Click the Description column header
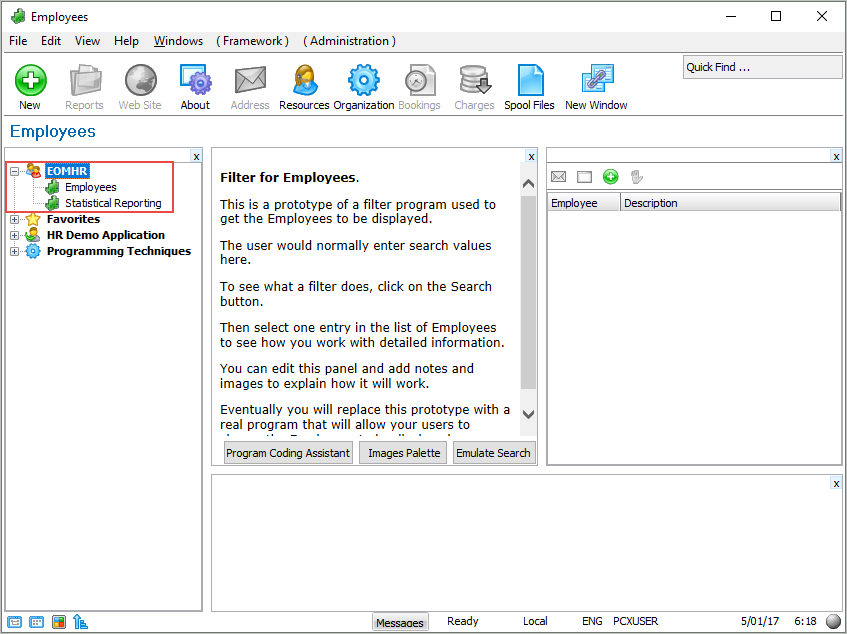The height and width of the screenshot is (634, 847). pos(730,203)
